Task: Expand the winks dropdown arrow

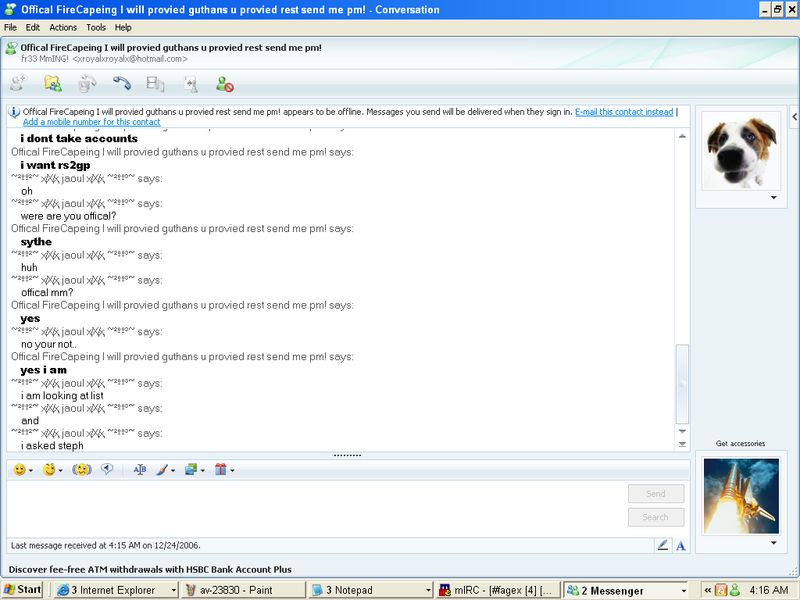Action: coord(61,470)
